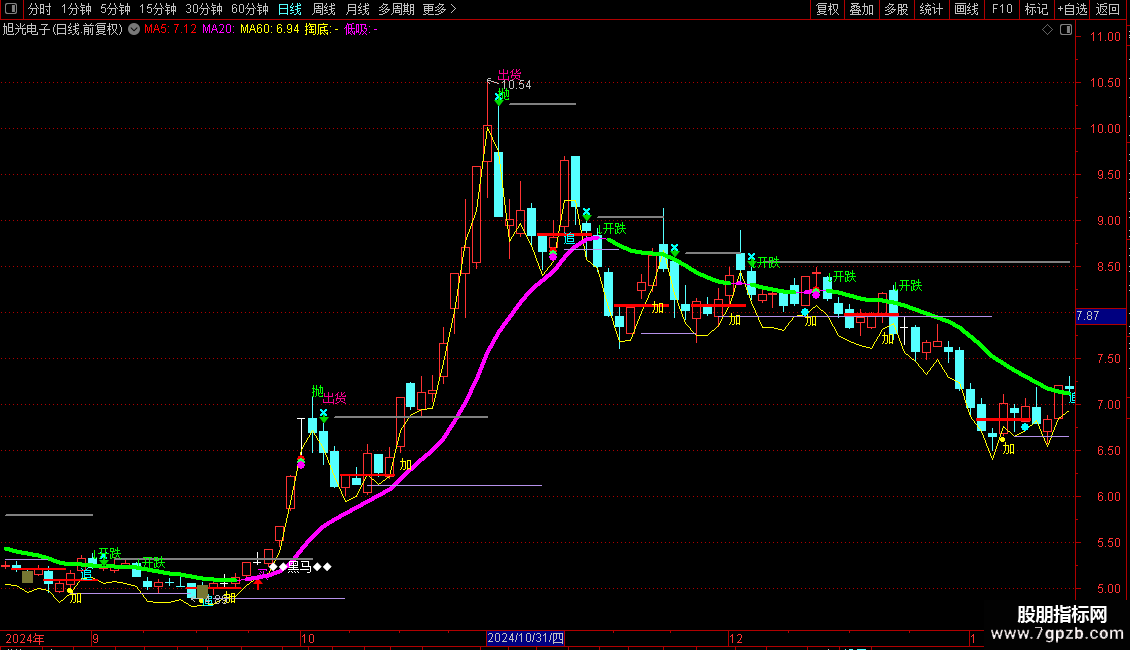Switch to 分时 intraday view
The image size is (1130, 650).
(40, 9)
